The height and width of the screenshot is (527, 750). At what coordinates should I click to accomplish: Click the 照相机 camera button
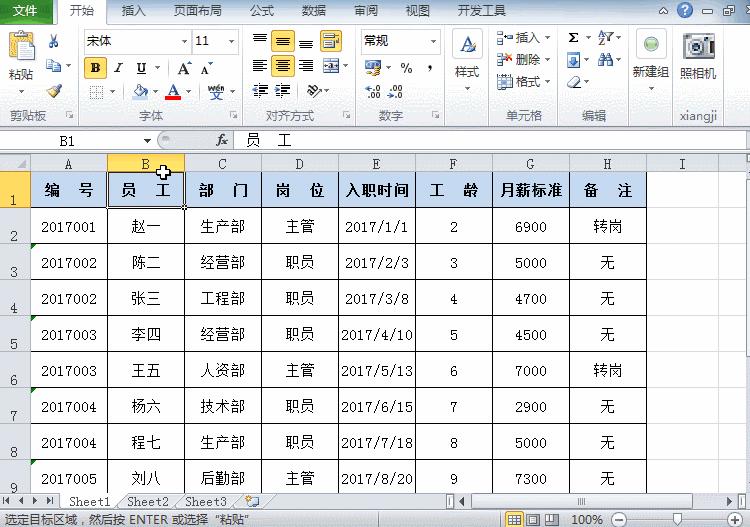pos(698,56)
